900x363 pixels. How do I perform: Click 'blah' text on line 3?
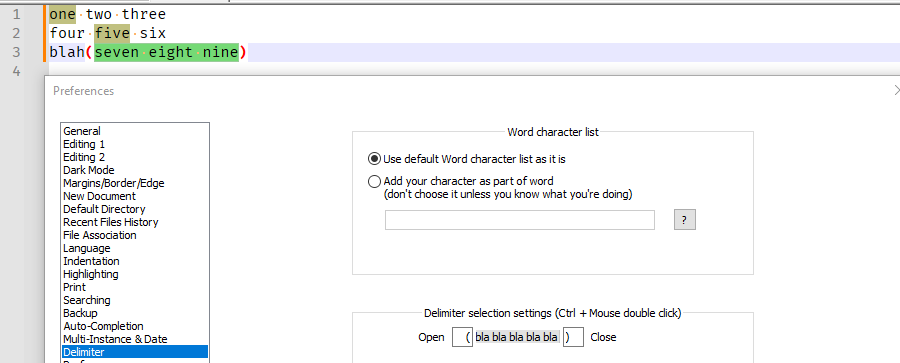coord(67,52)
